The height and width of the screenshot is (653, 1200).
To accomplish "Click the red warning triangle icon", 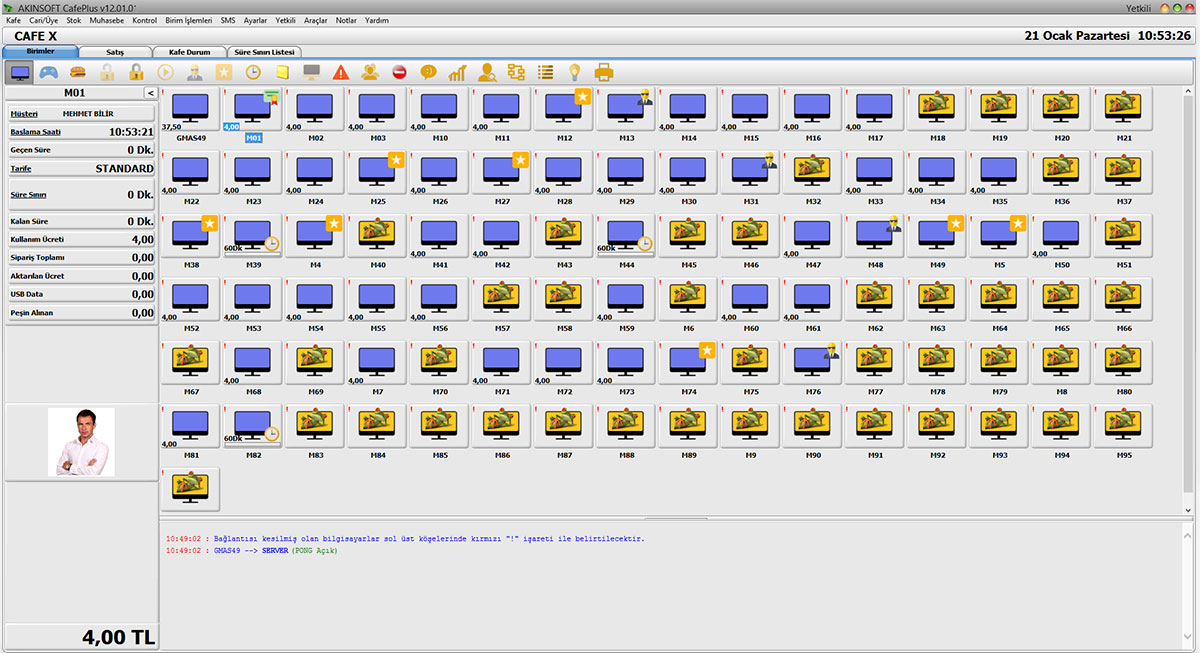I will pos(341,72).
